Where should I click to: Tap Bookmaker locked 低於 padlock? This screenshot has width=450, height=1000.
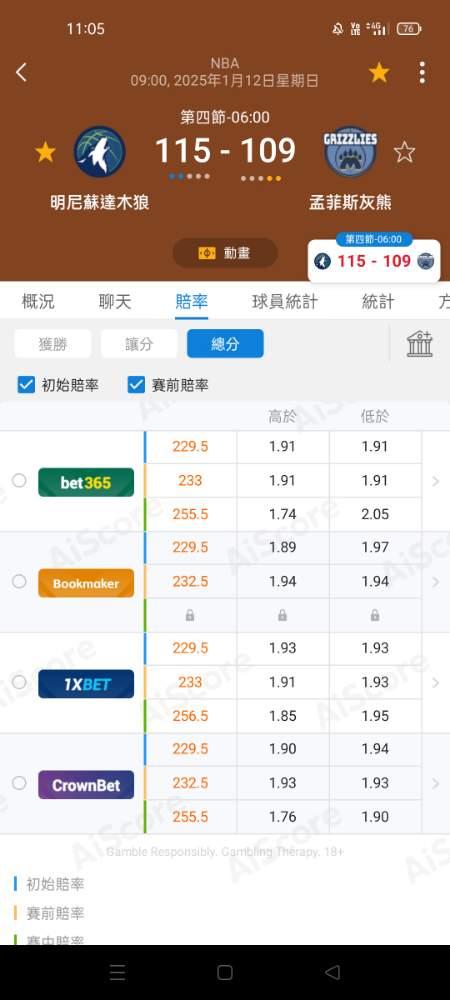coord(375,615)
